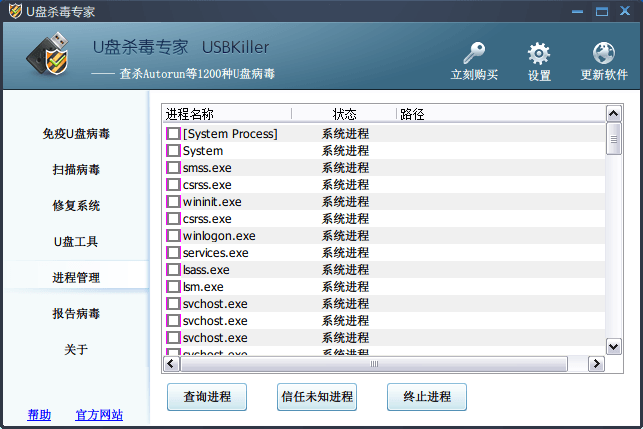Click the title bar shield icon
The width and height of the screenshot is (643, 429).
tap(15, 11)
